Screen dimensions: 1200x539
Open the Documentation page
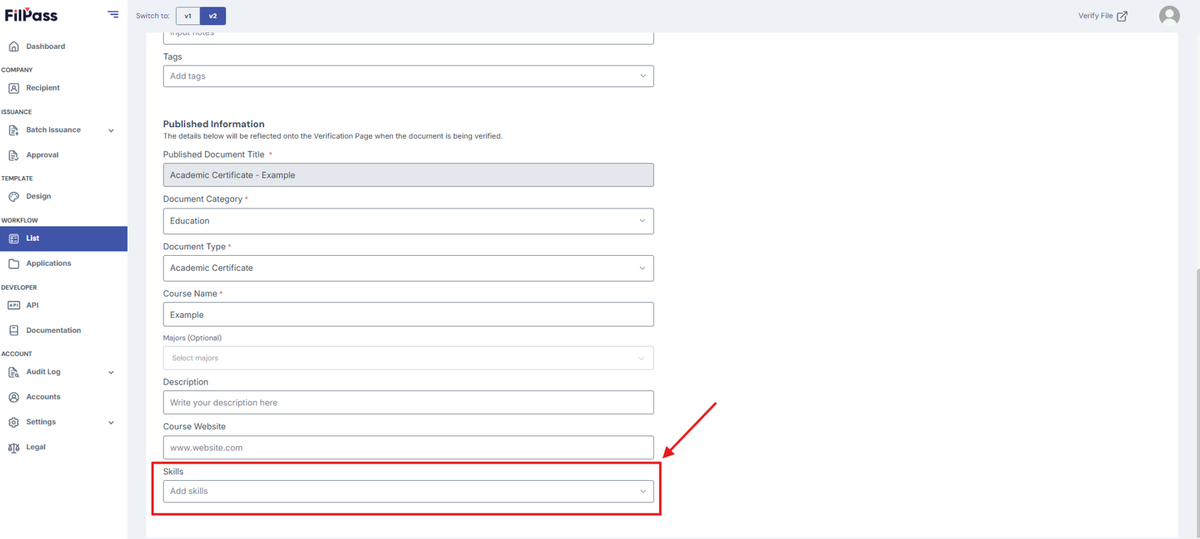[53, 330]
